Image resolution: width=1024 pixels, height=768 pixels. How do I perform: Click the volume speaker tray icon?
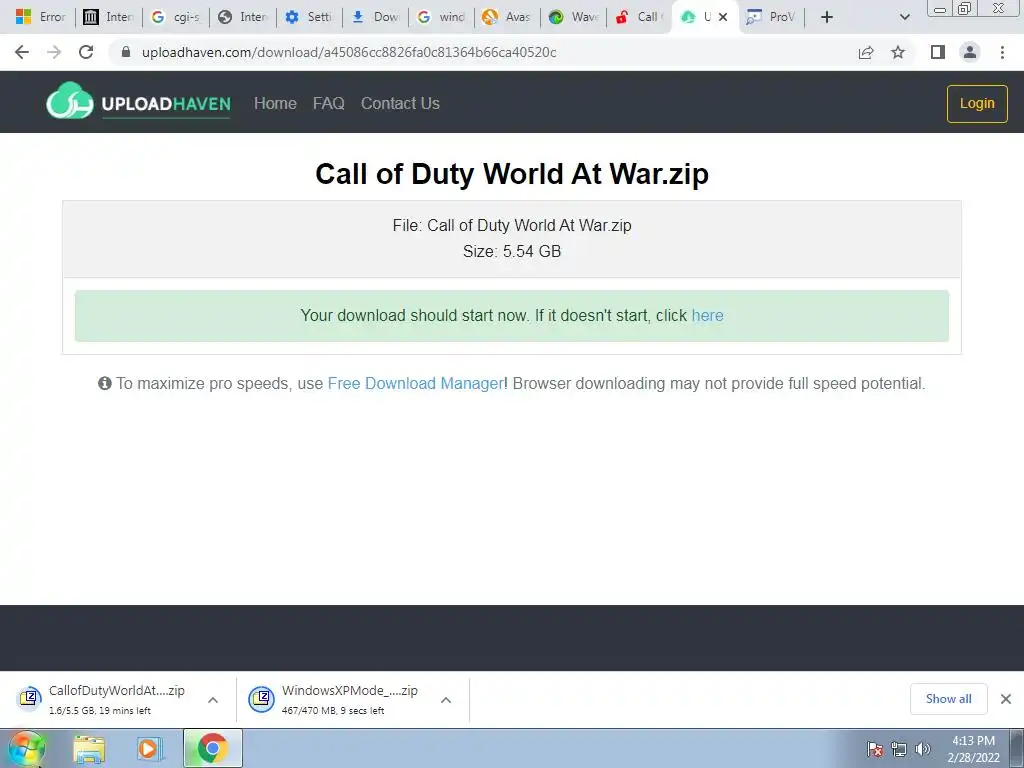pos(923,749)
